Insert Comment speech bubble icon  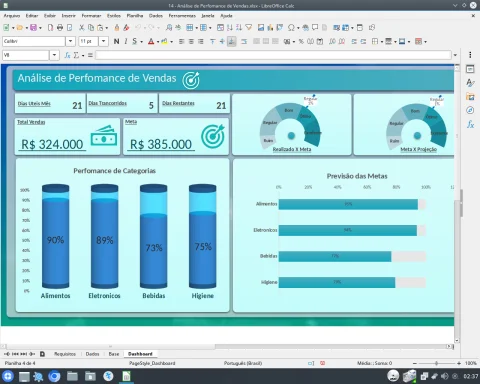point(315,28)
